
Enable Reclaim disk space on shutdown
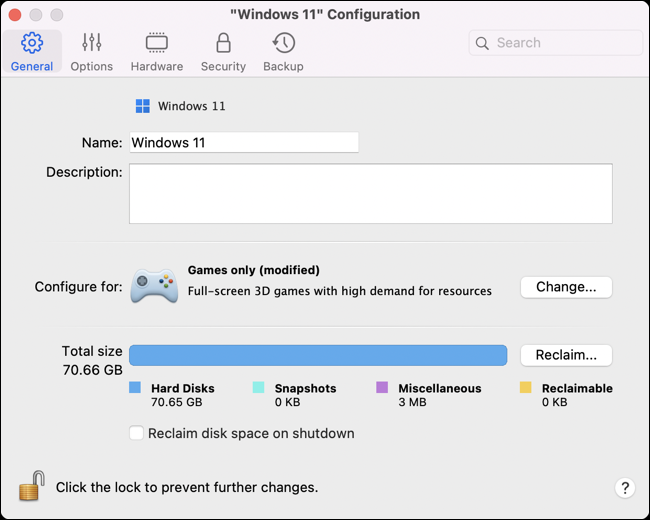click(136, 433)
